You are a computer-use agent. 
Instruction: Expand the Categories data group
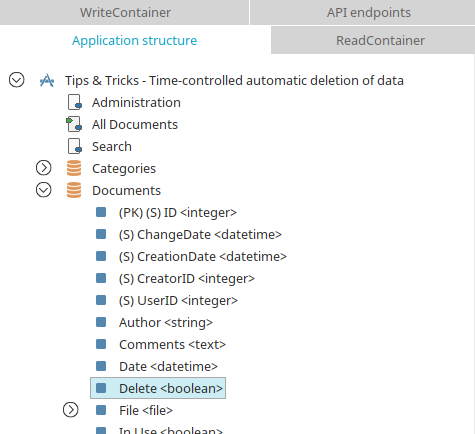click(44, 168)
